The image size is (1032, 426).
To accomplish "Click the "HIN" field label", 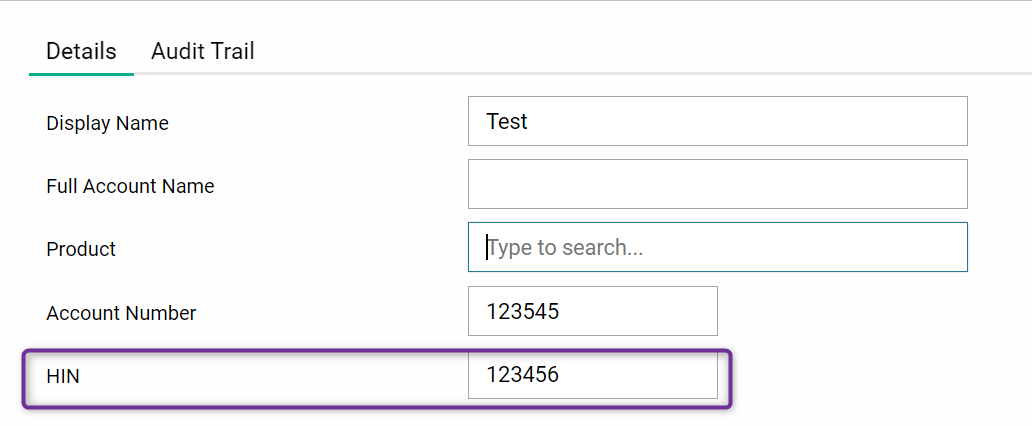I will pyautogui.click(x=64, y=376).
